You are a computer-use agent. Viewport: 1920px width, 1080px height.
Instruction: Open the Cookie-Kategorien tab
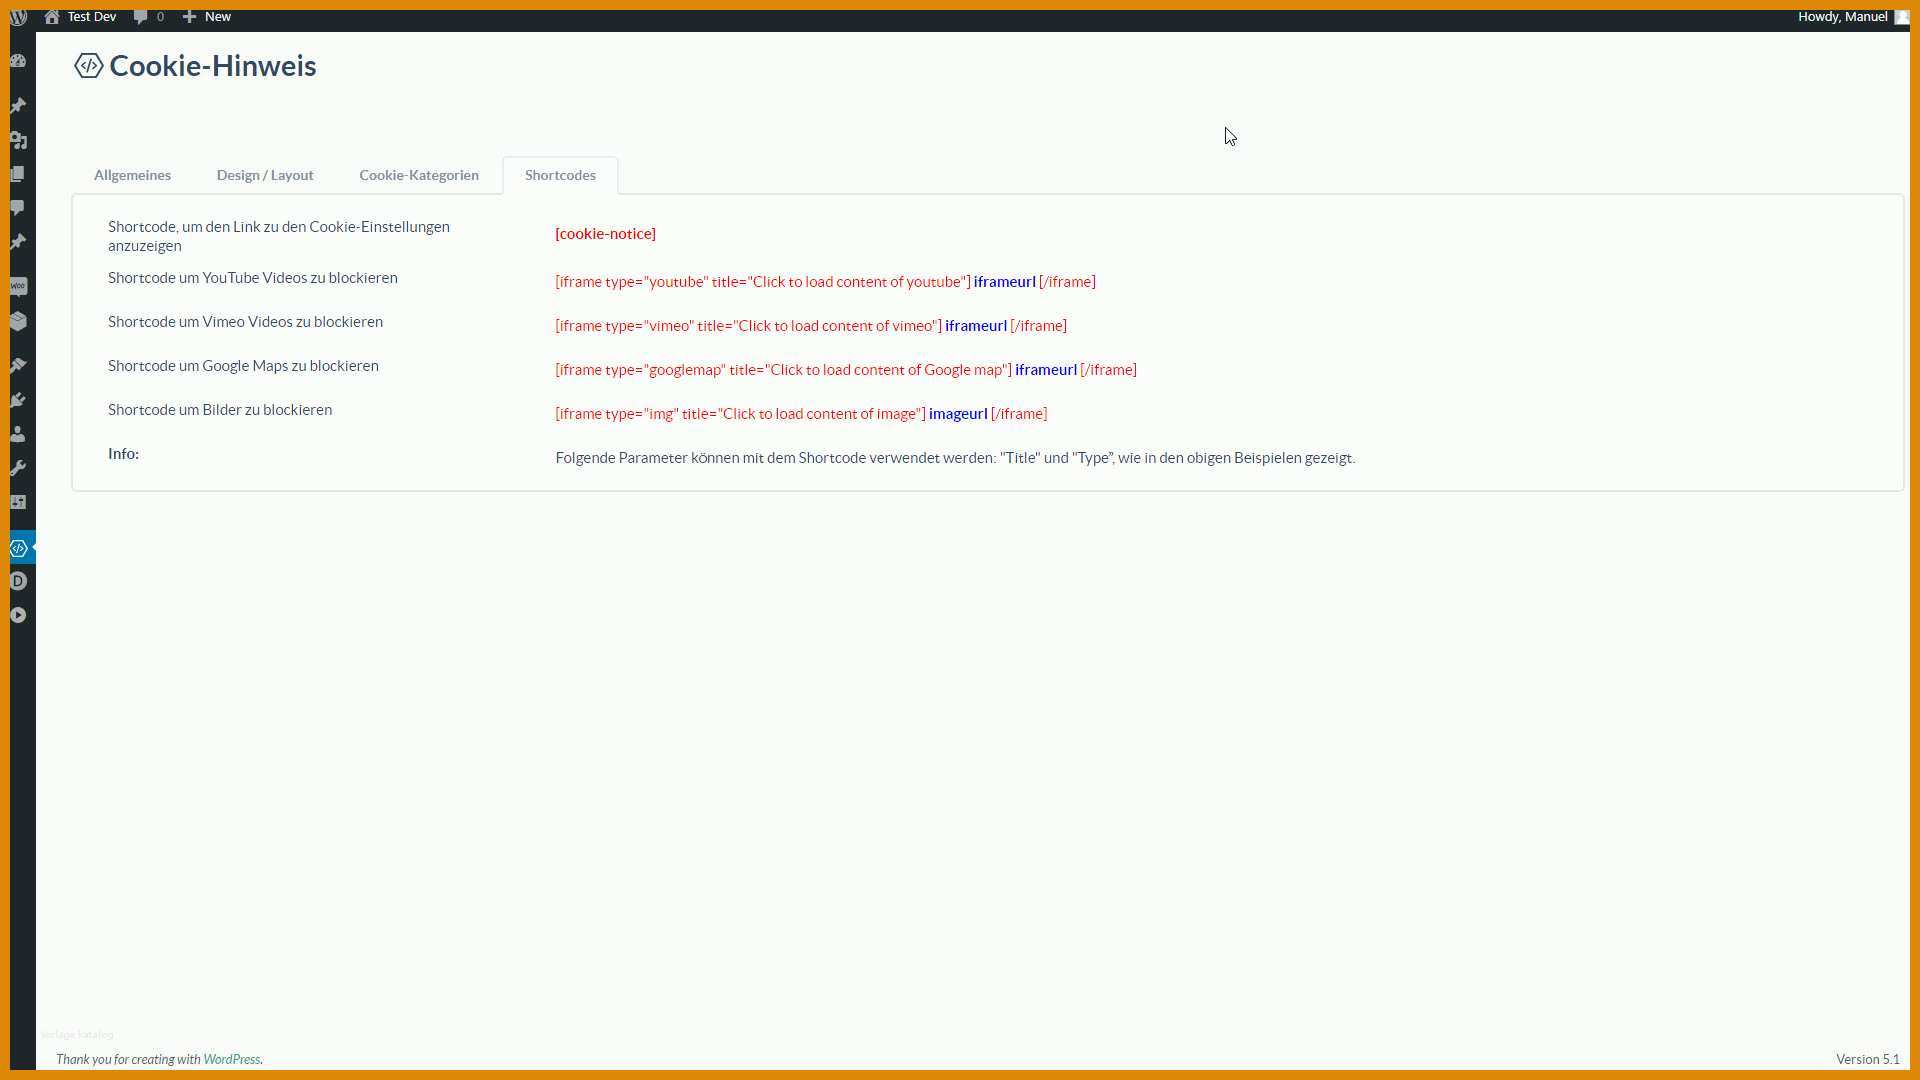[419, 175]
